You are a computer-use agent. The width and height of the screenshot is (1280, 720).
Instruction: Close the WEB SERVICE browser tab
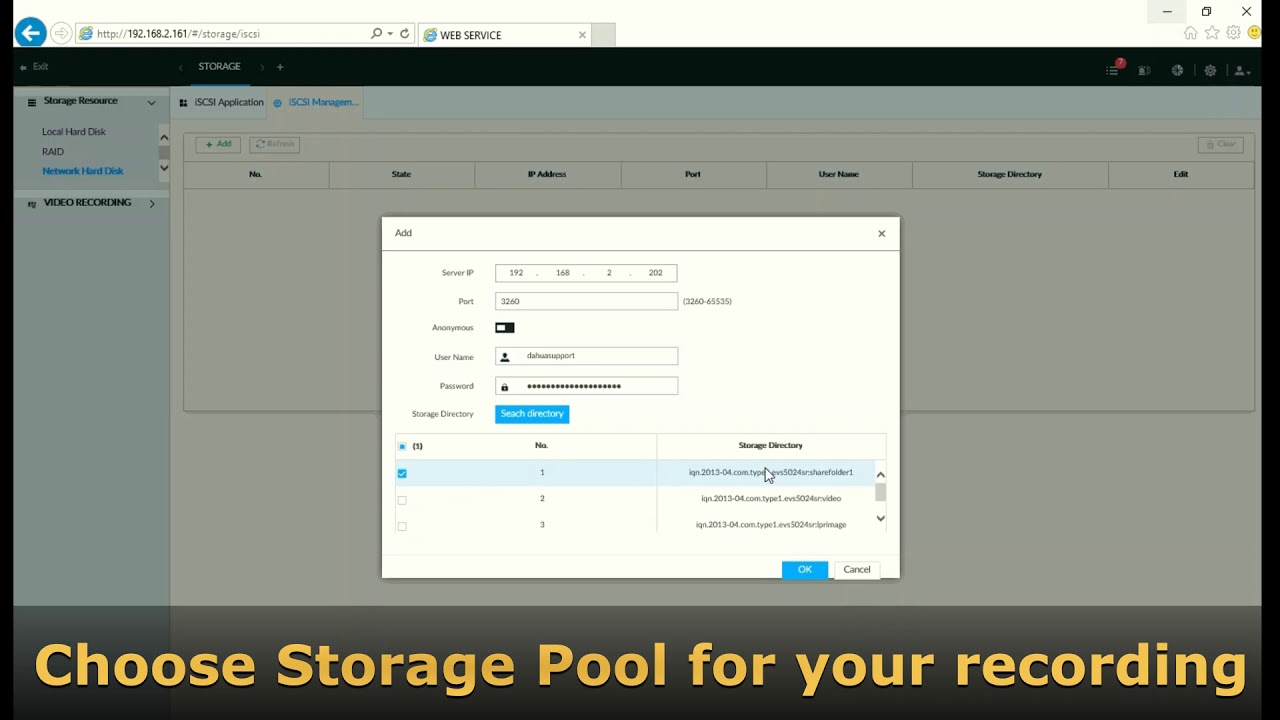pos(582,35)
